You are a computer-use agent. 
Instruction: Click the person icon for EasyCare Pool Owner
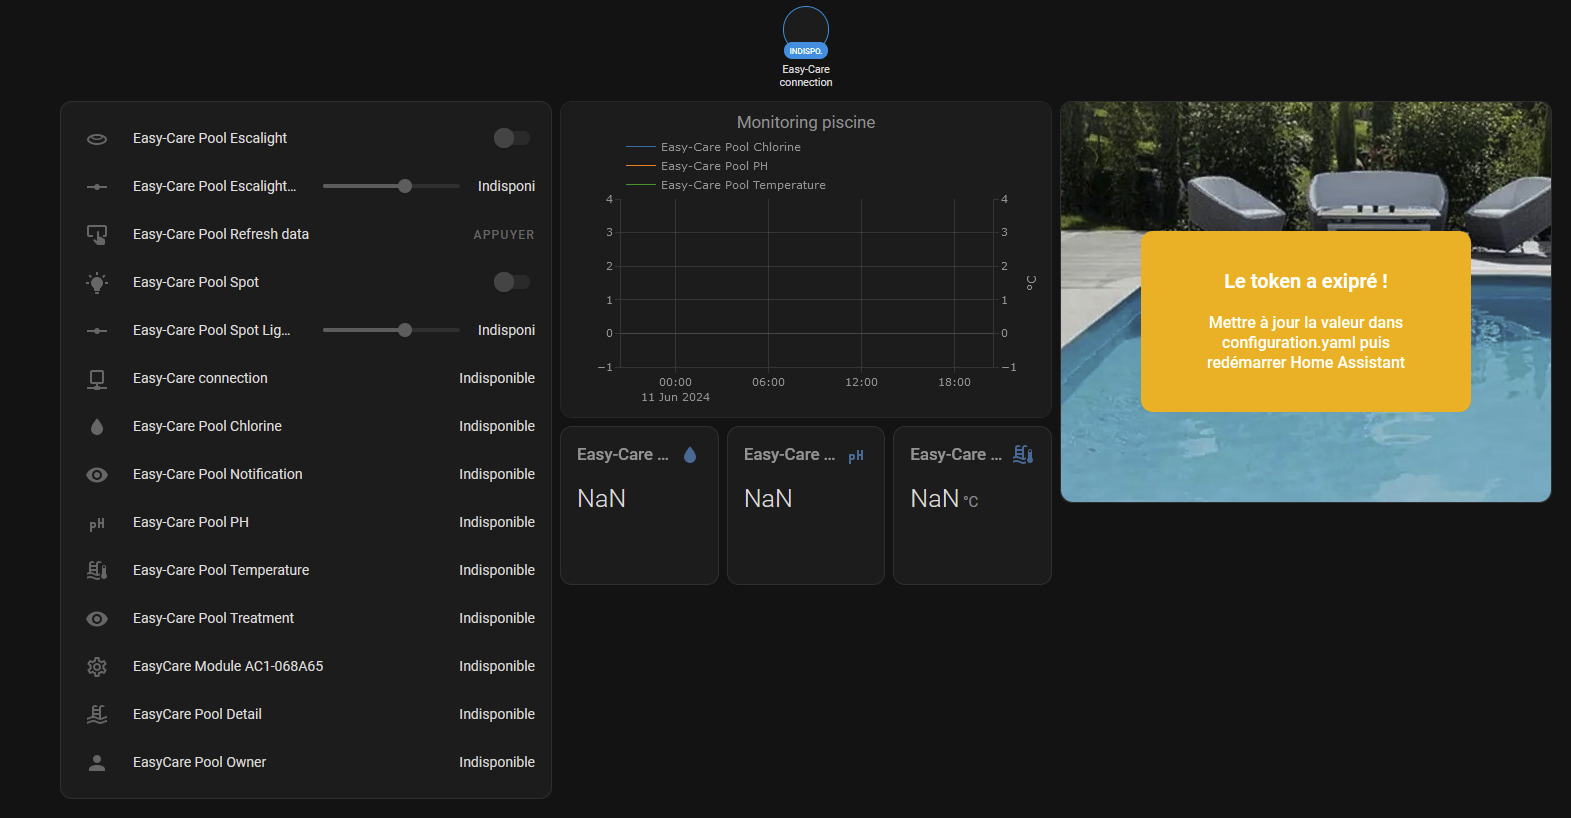tap(97, 763)
